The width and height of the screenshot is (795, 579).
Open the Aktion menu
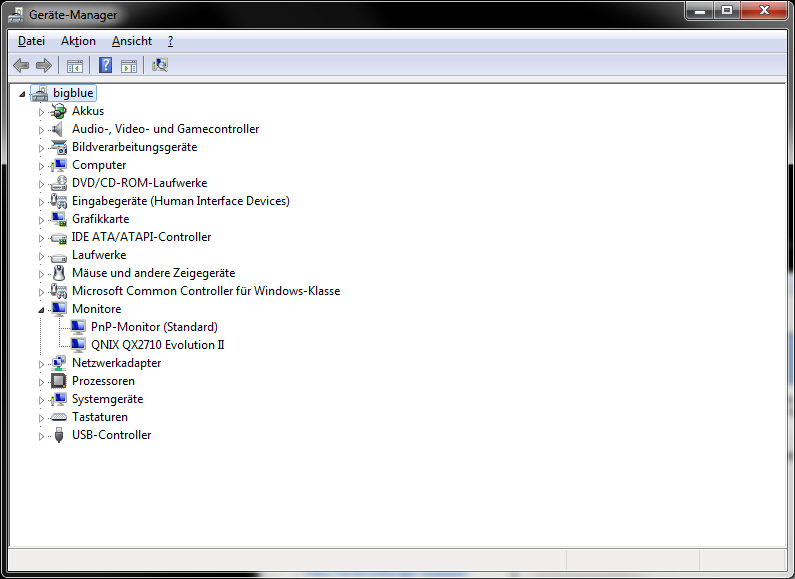[78, 41]
